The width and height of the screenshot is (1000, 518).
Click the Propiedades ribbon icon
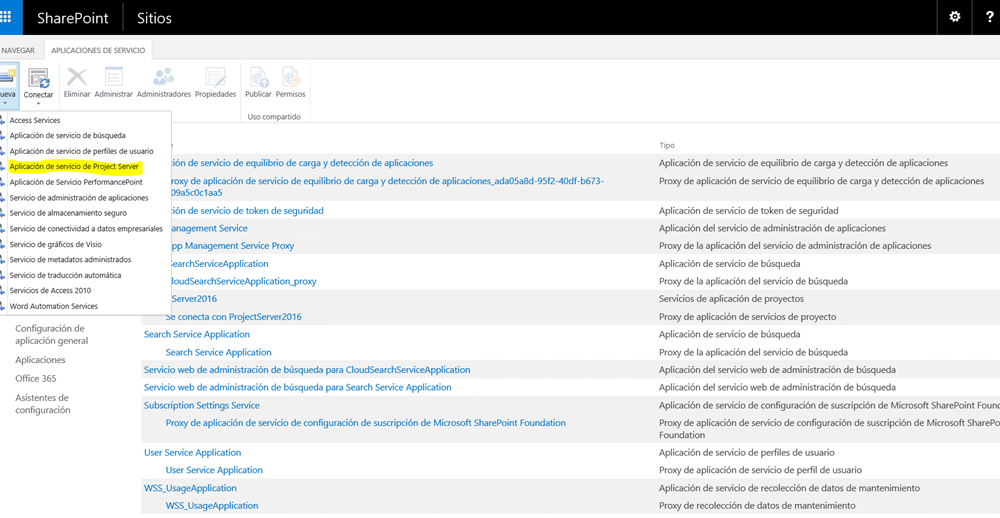pyautogui.click(x=216, y=78)
